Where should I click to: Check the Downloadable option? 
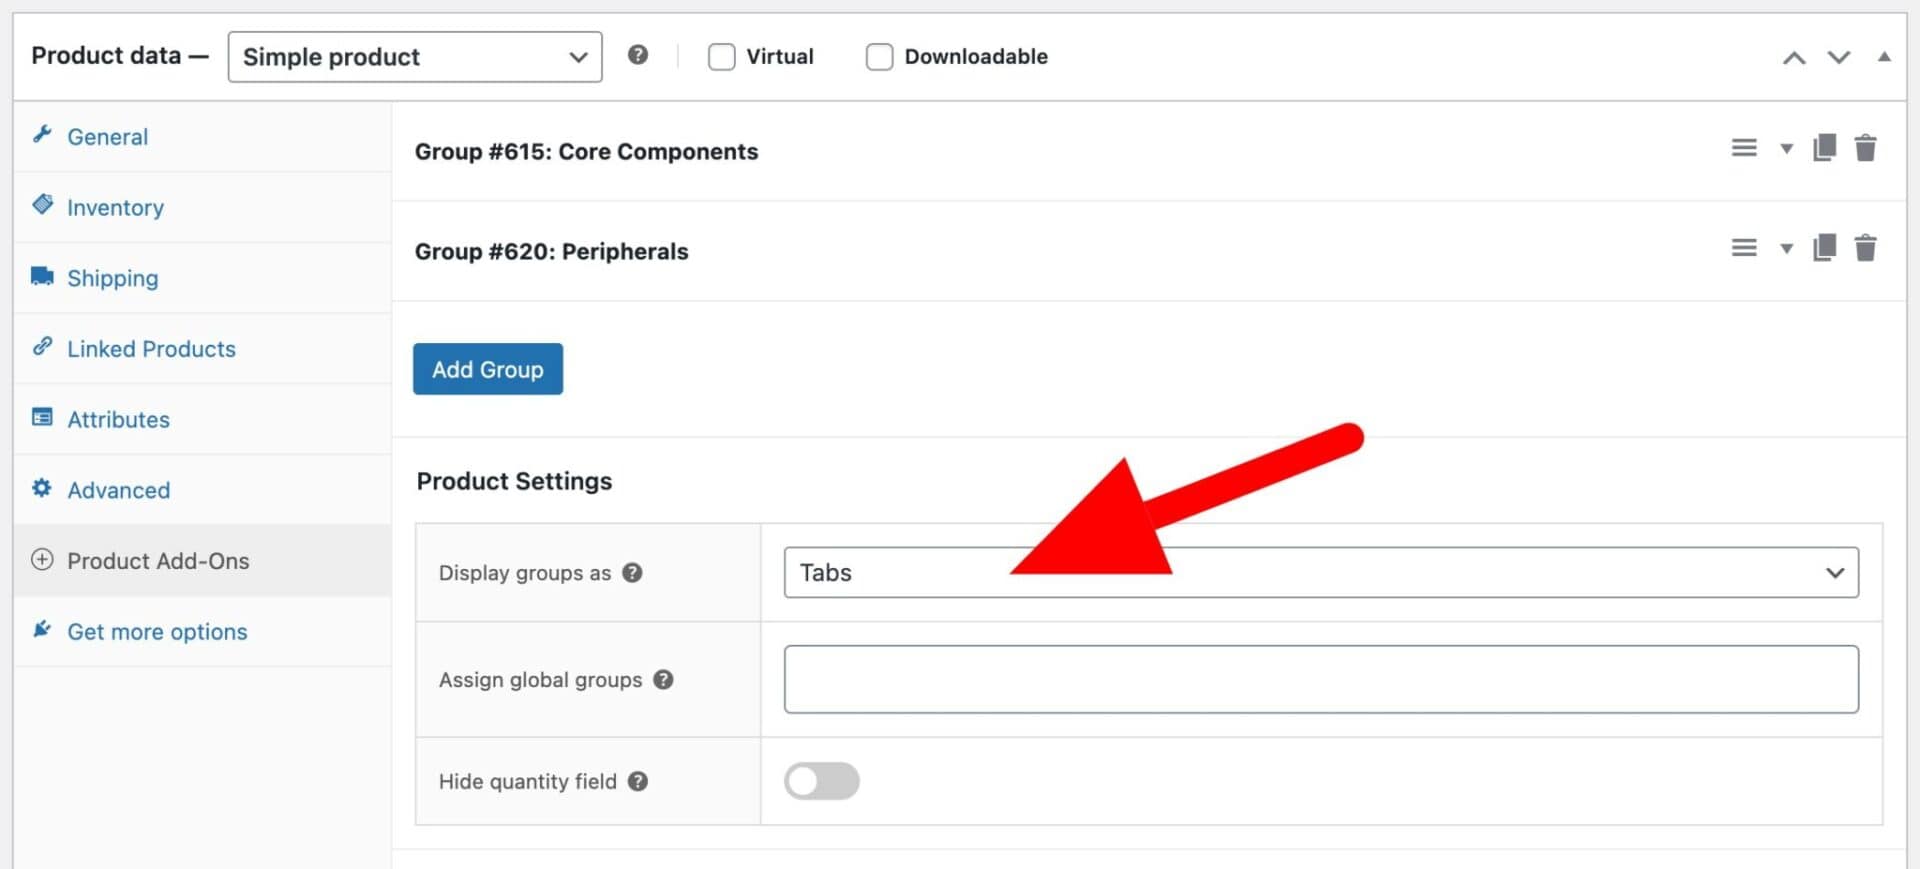coord(879,57)
